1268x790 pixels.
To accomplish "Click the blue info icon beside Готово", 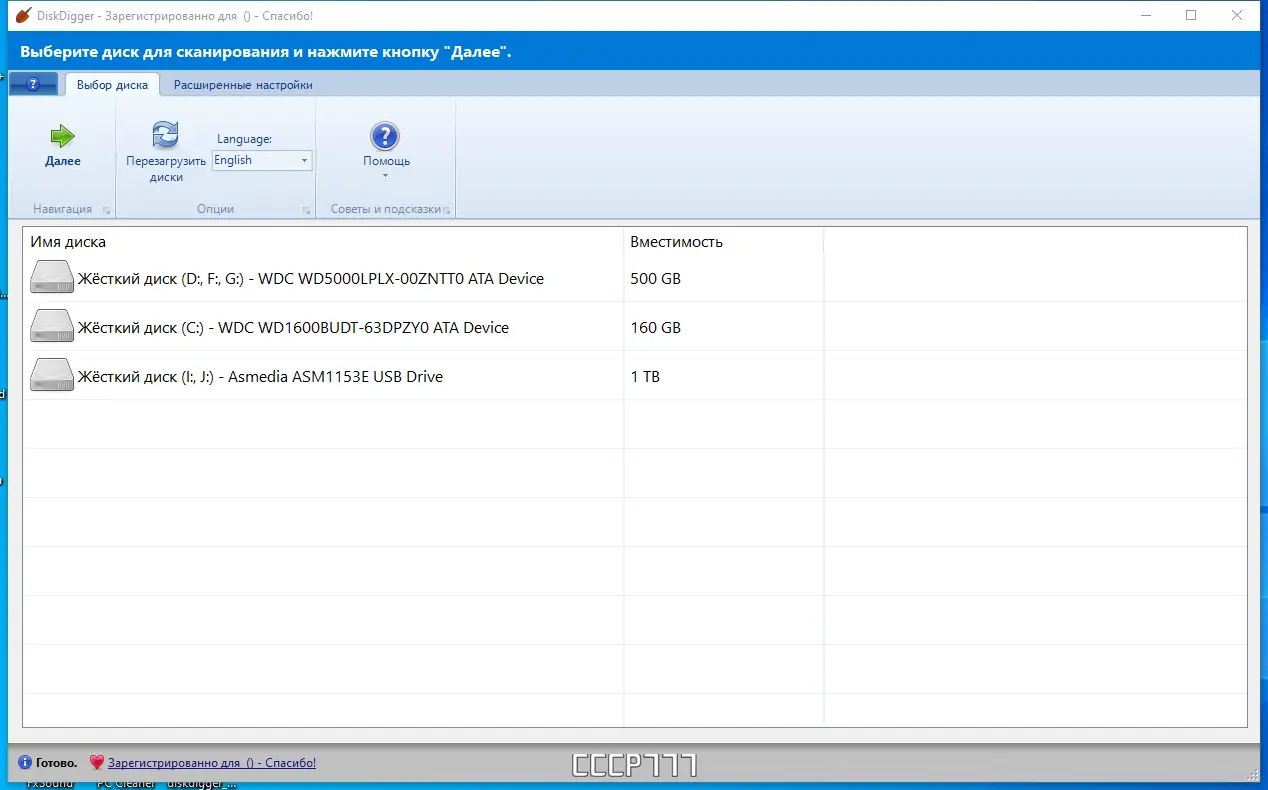I will pyautogui.click(x=25, y=763).
